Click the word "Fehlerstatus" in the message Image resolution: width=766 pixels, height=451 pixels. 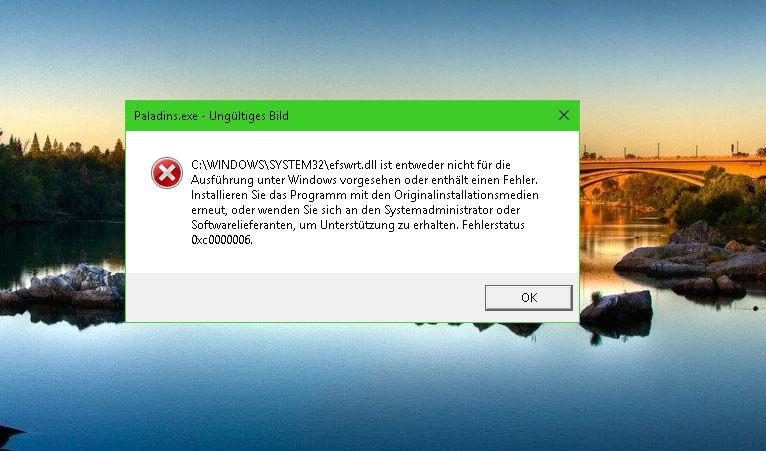click(x=493, y=225)
